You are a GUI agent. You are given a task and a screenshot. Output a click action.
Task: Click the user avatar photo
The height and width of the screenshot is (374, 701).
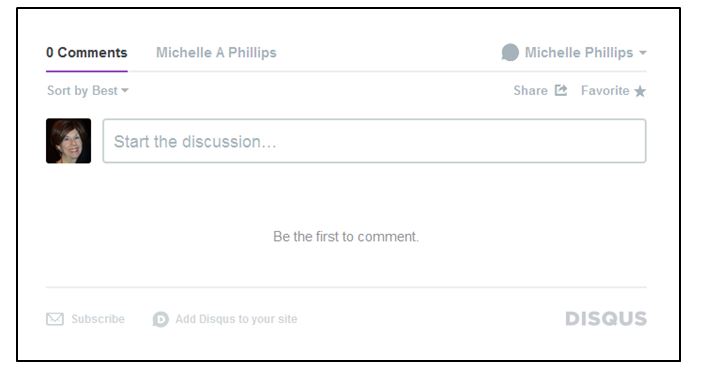(68, 141)
